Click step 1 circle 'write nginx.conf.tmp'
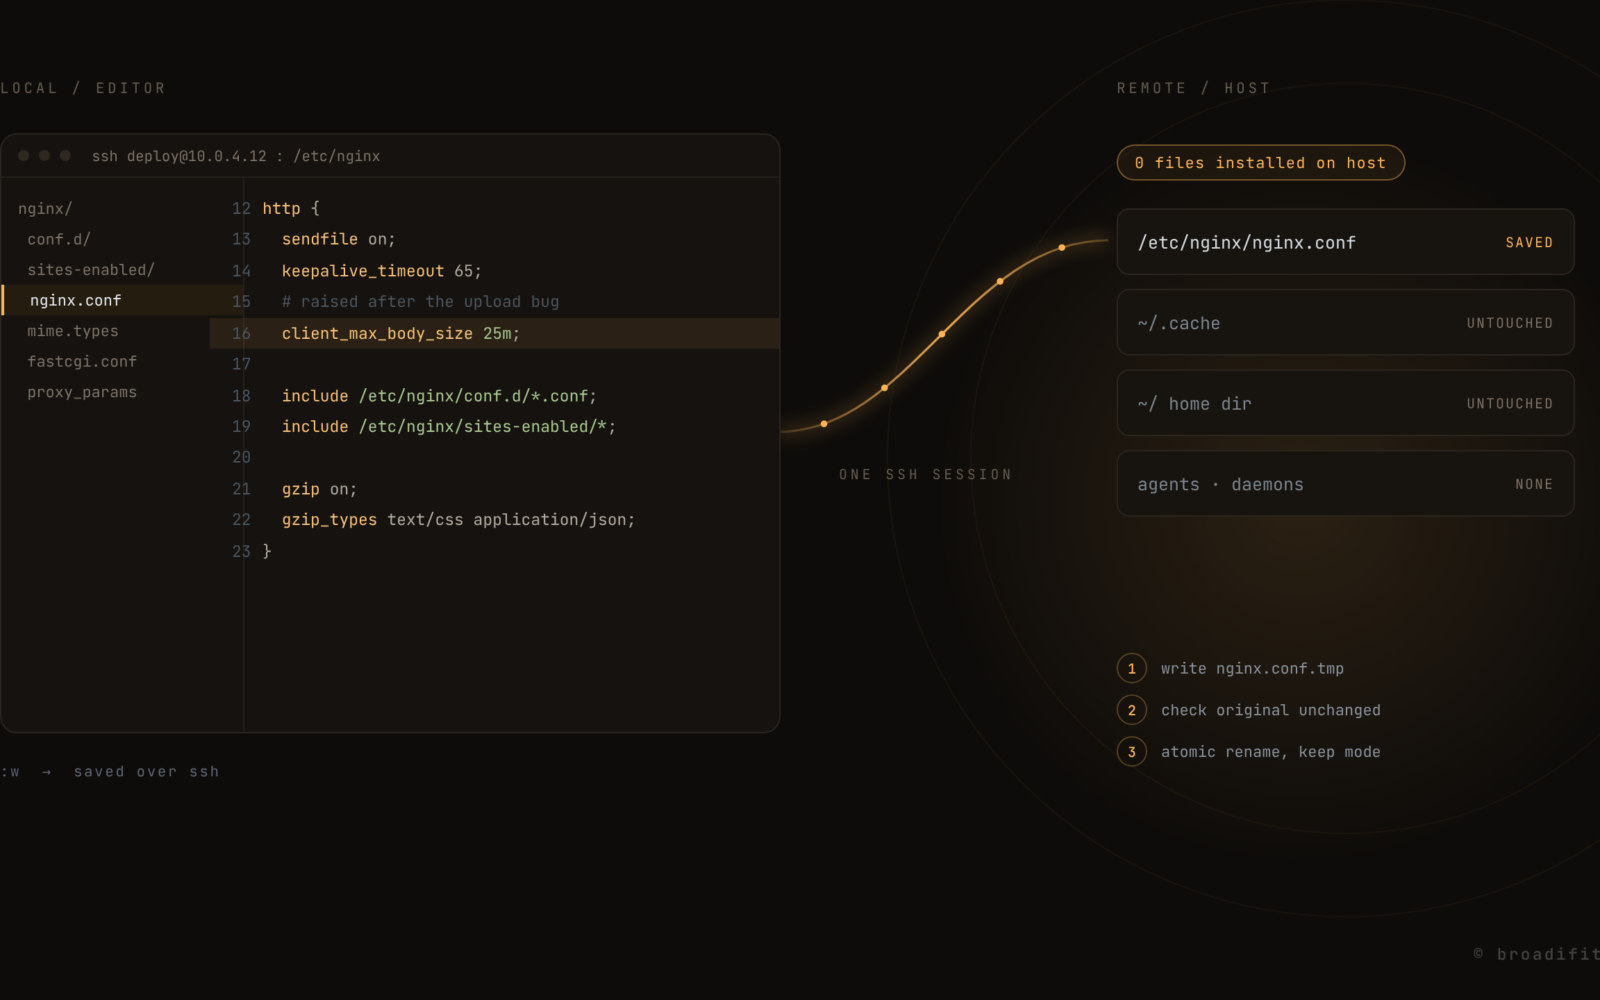 pyautogui.click(x=1131, y=668)
